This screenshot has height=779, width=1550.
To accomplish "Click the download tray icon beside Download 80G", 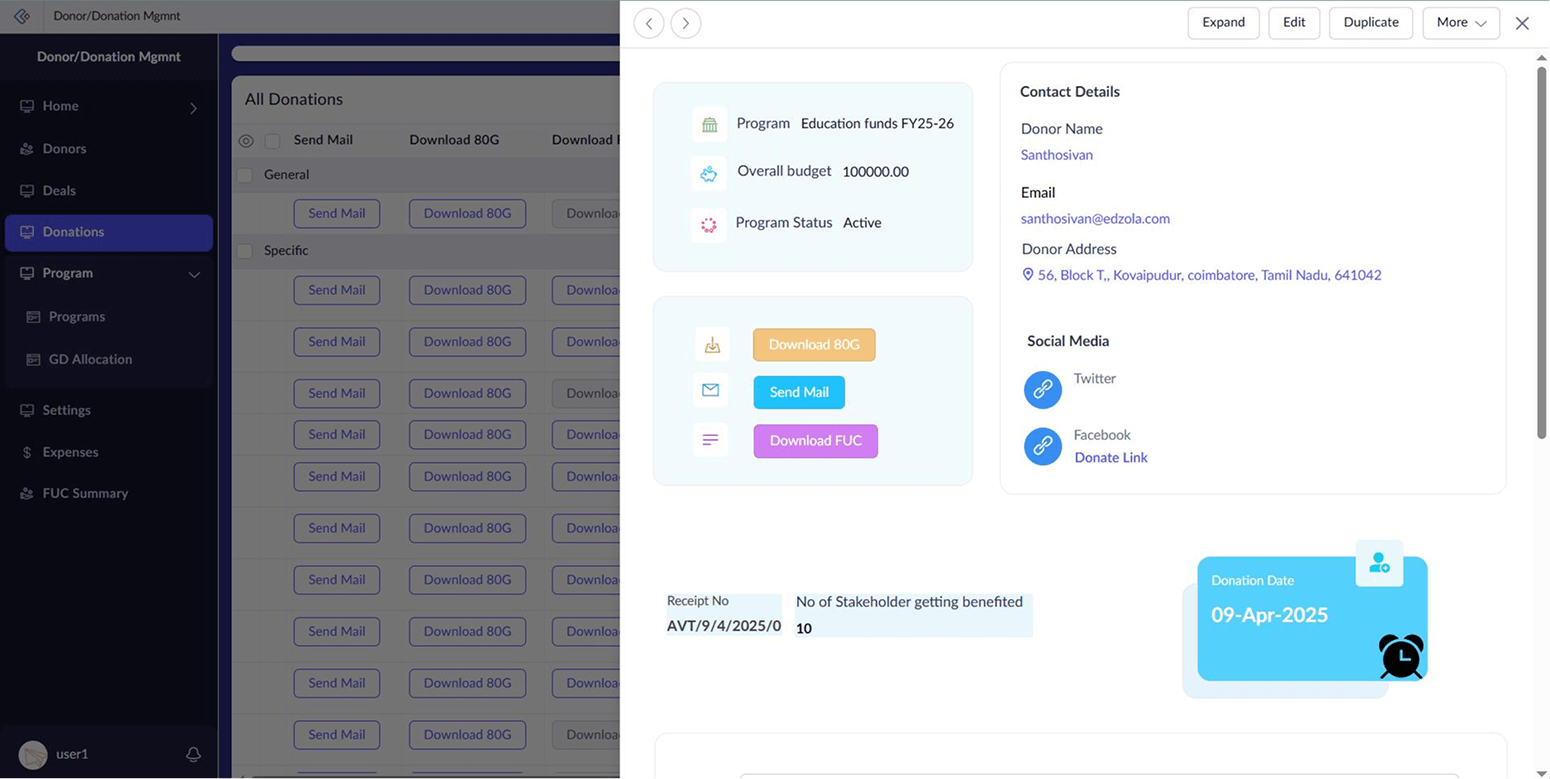I will (x=712, y=345).
